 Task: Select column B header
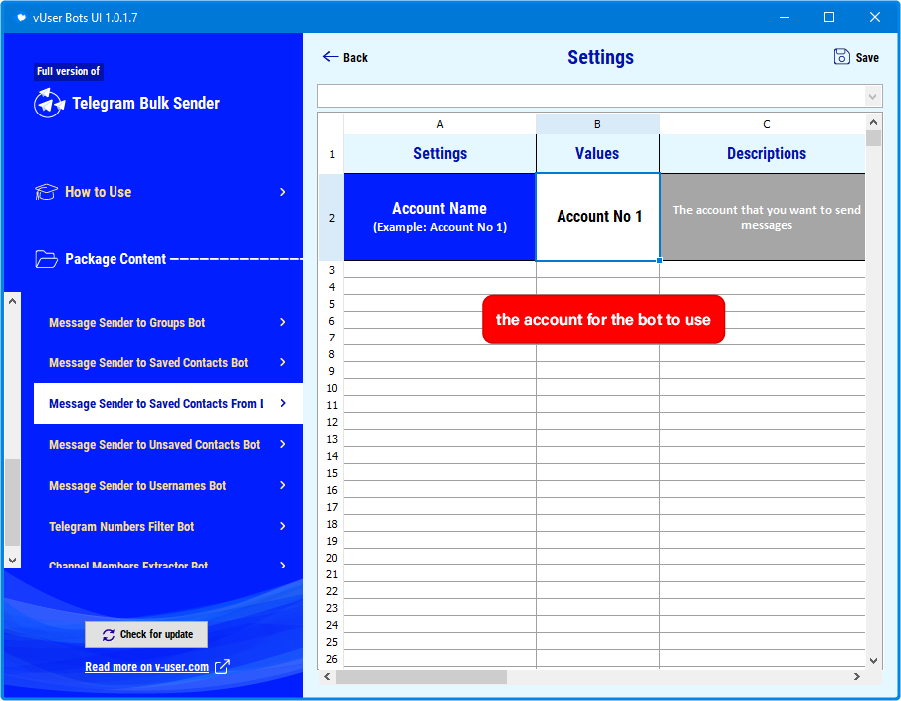[598, 124]
